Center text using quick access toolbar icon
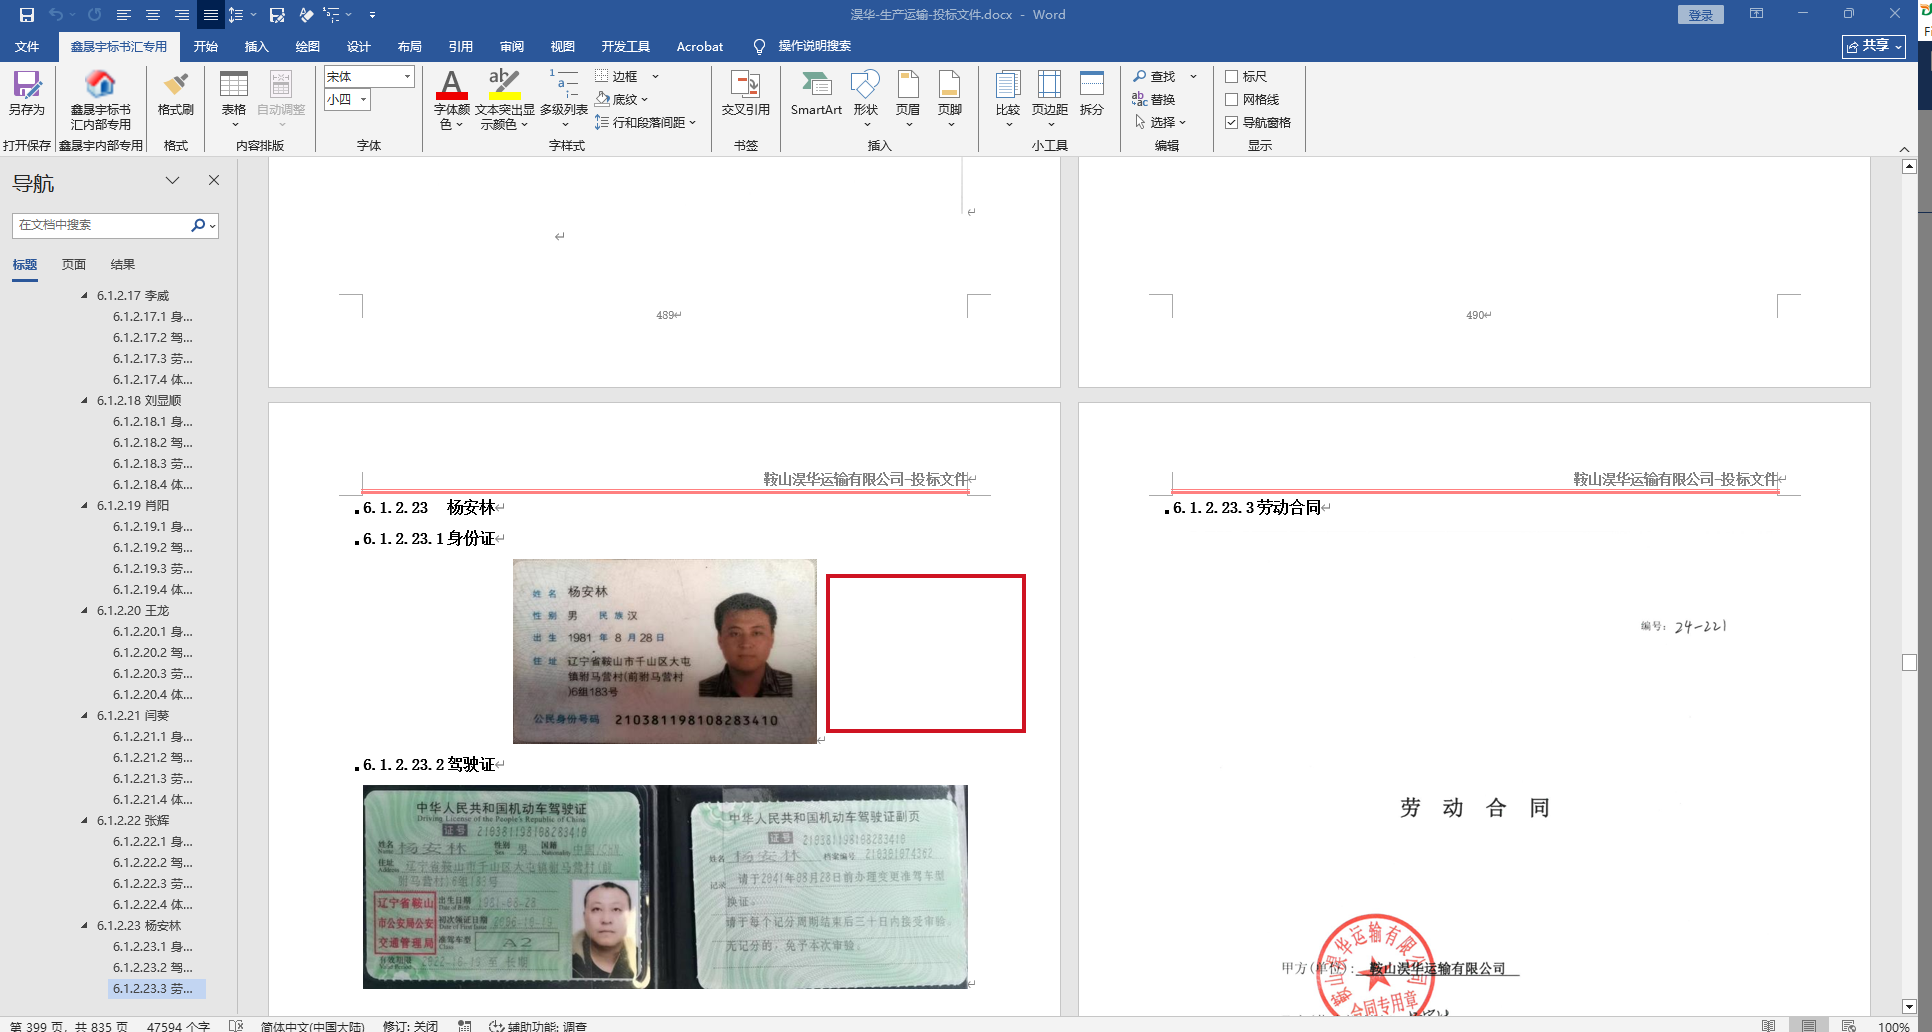This screenshot has height=1032, width=1932. point(153,15)
